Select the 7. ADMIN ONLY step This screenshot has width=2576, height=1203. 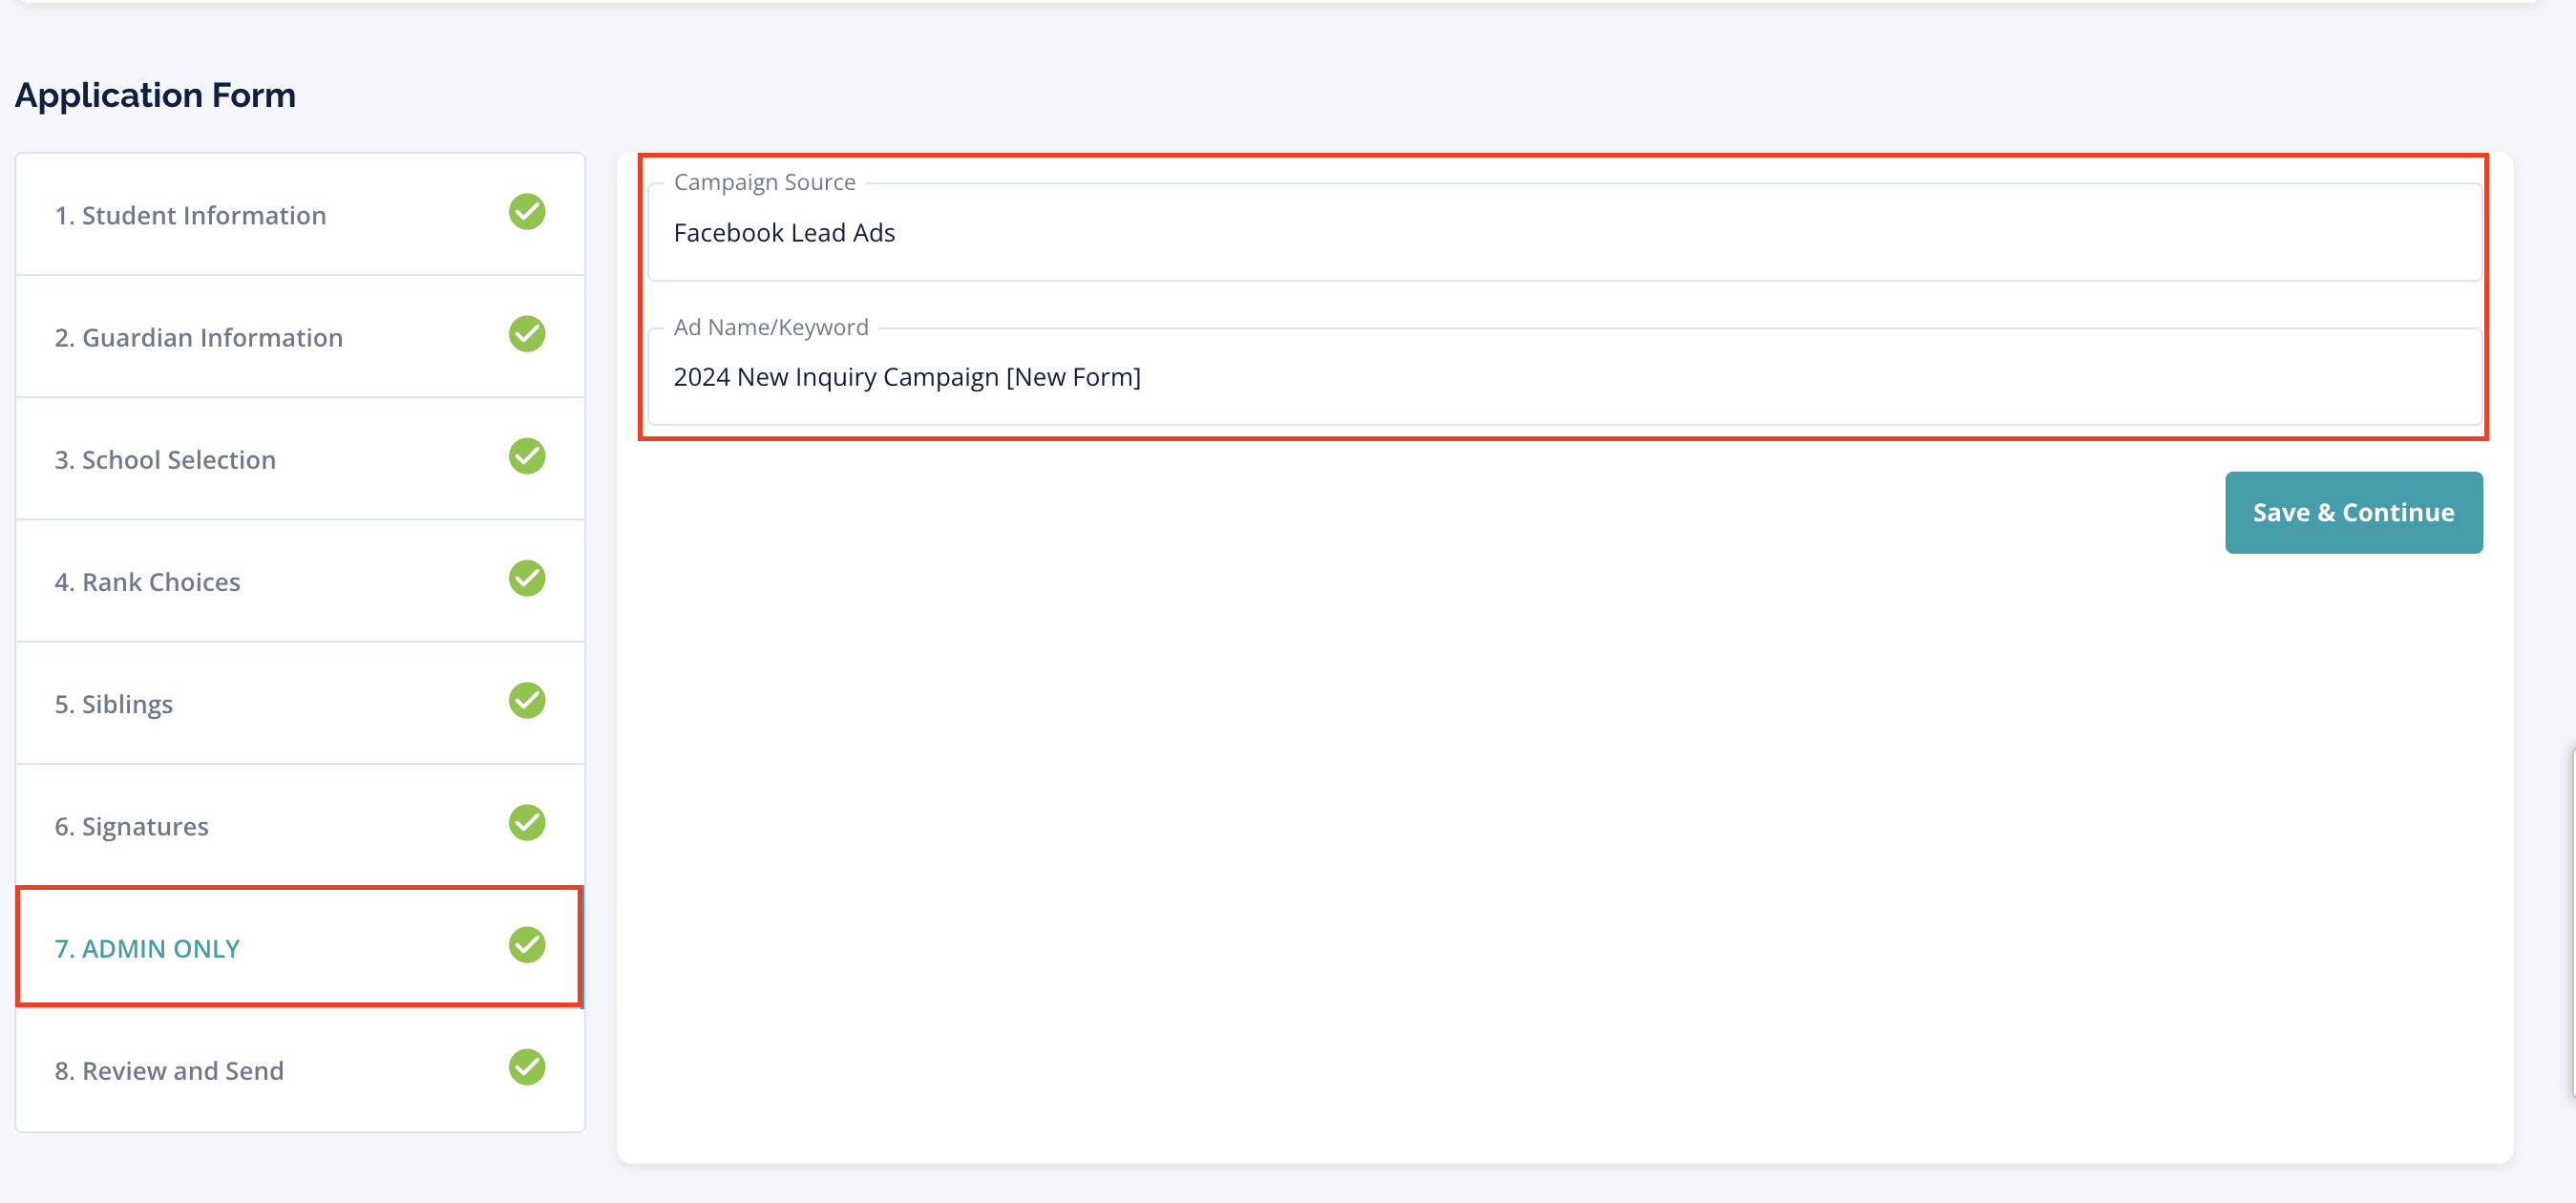point(147,949)
